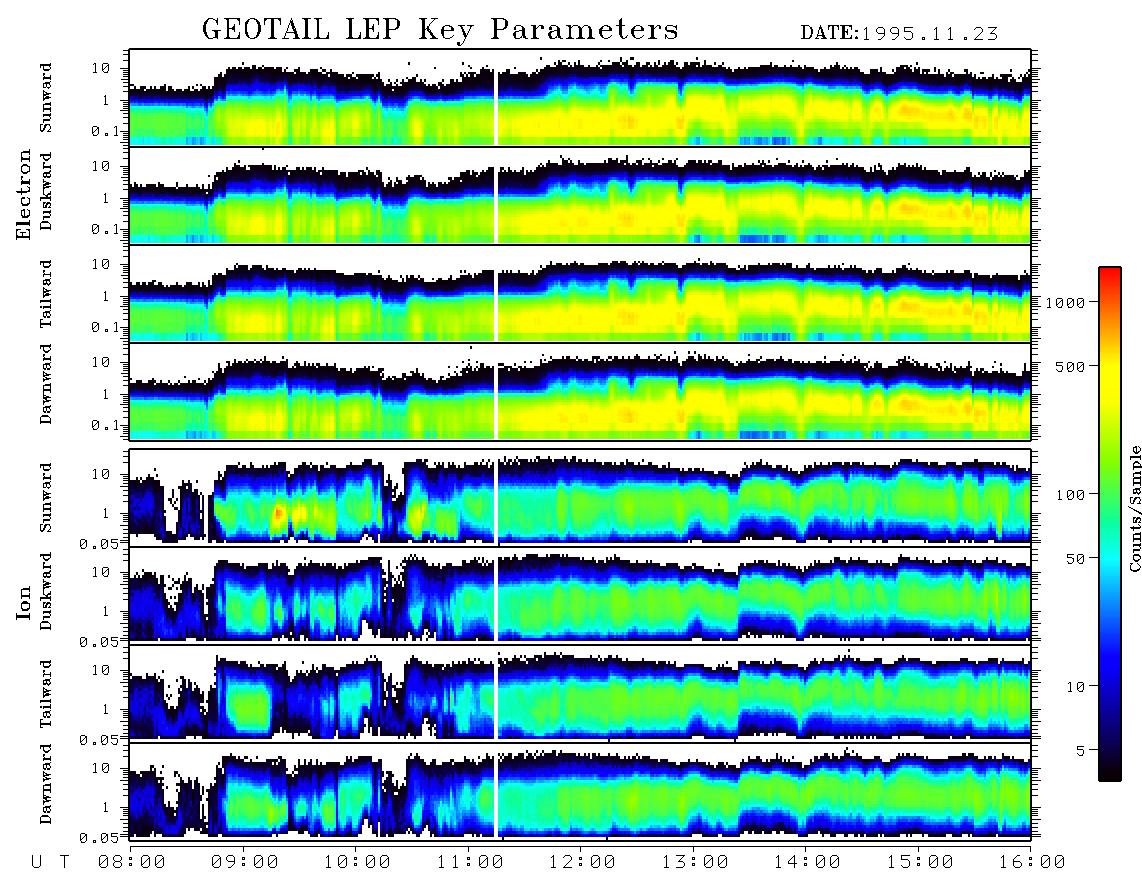
Task: Click the Ion Dawnward spectrogram panel
Action: [x=580, y=791]
